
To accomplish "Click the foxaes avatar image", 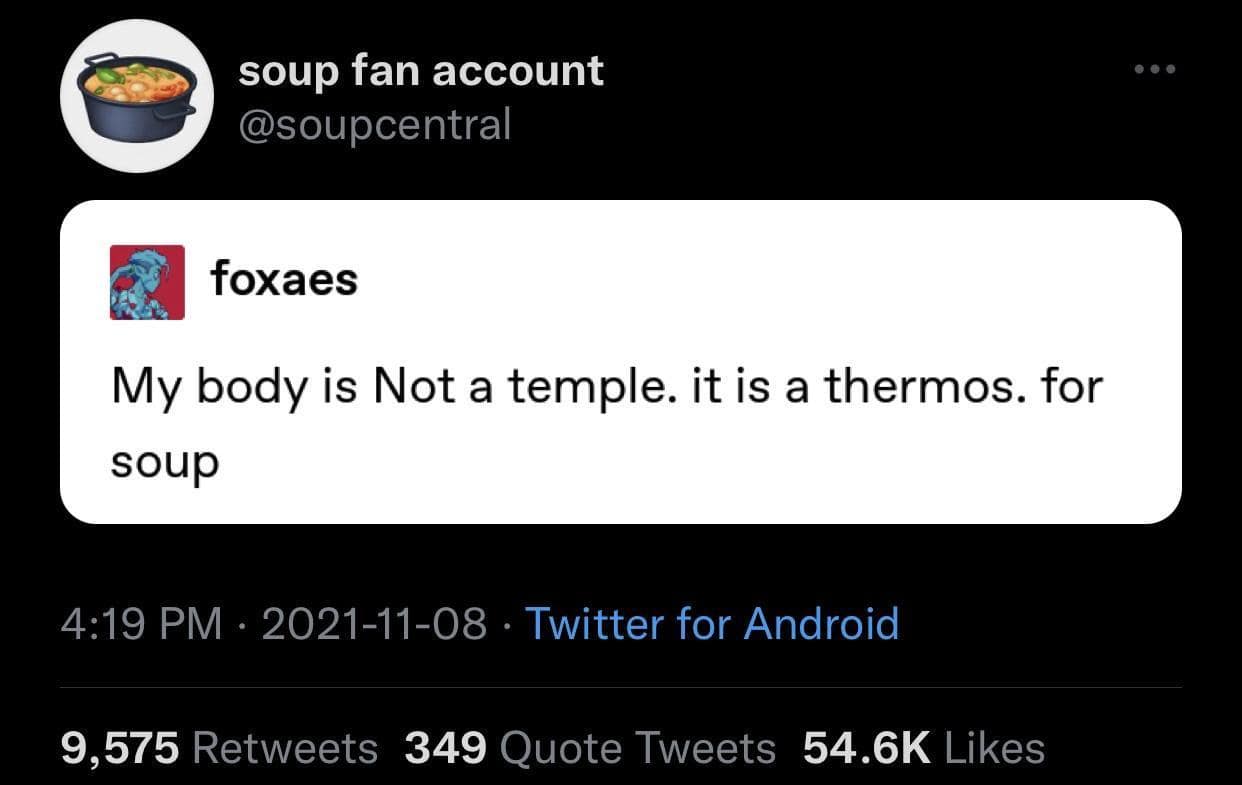I will [x=147, y=282].
